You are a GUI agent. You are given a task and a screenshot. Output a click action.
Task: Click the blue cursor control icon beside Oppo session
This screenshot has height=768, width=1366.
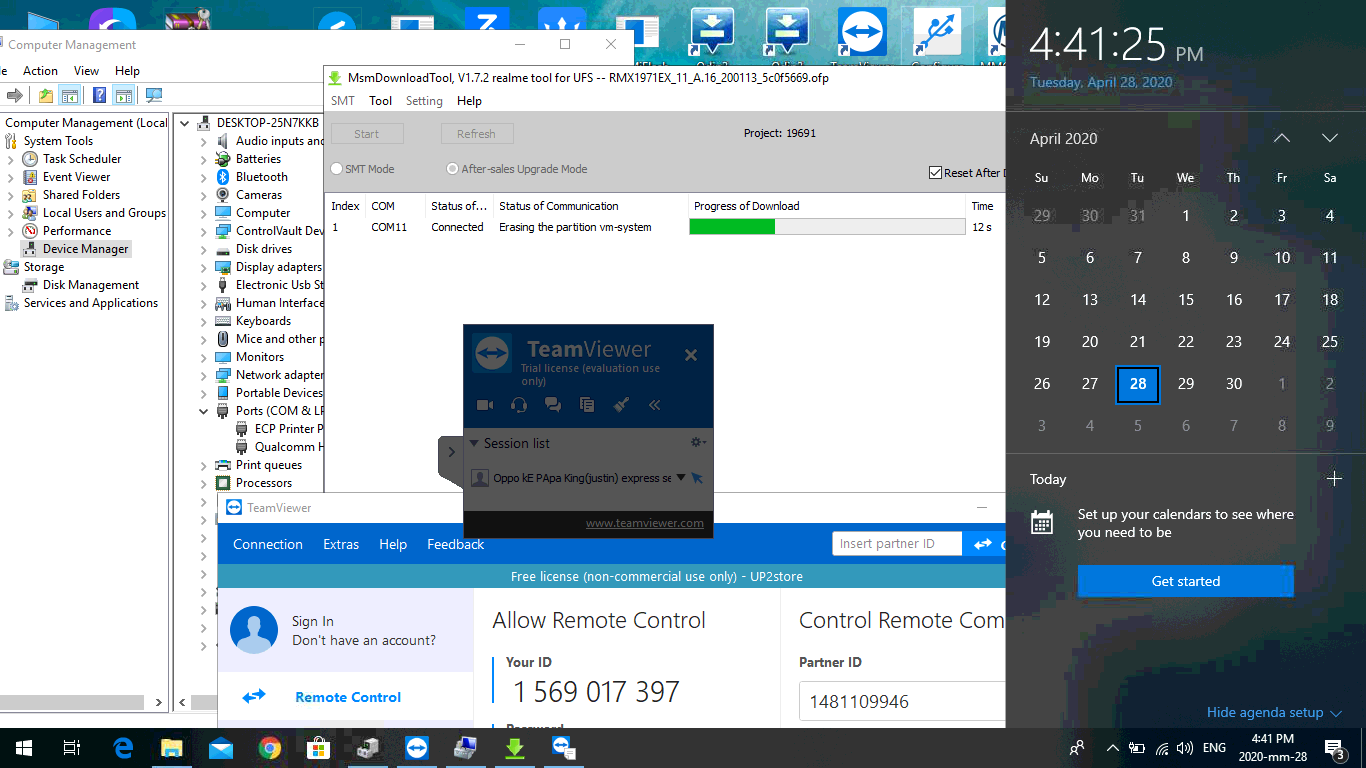(697, 478)
